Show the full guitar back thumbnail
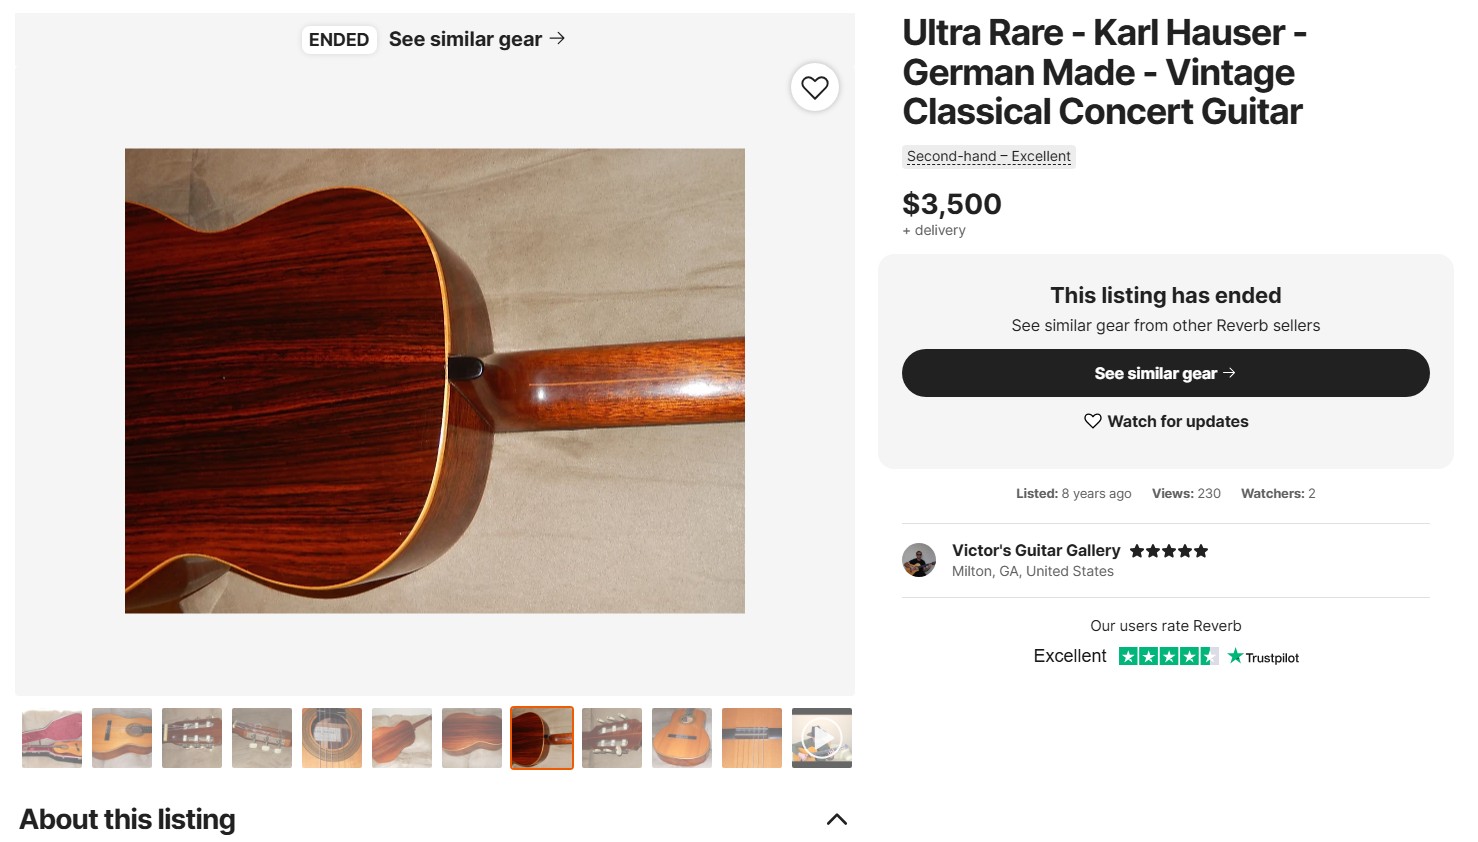The image size is (1478, 842). (x=402, y=738)
